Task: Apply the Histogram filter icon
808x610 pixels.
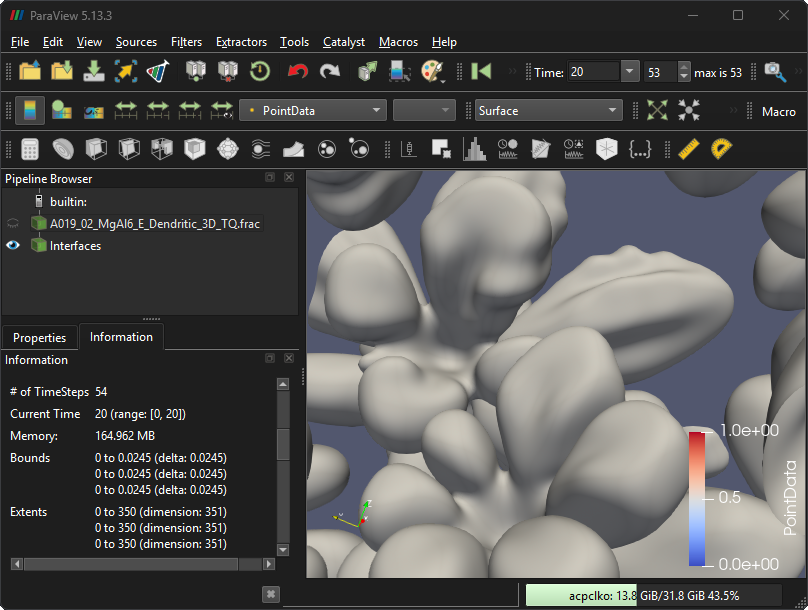Action: tap(473, 149)
